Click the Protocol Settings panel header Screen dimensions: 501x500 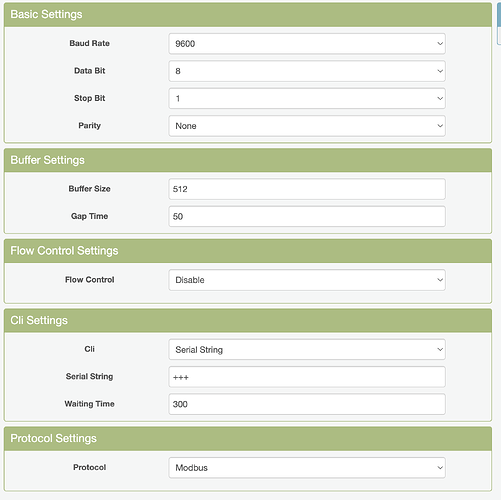248,439
